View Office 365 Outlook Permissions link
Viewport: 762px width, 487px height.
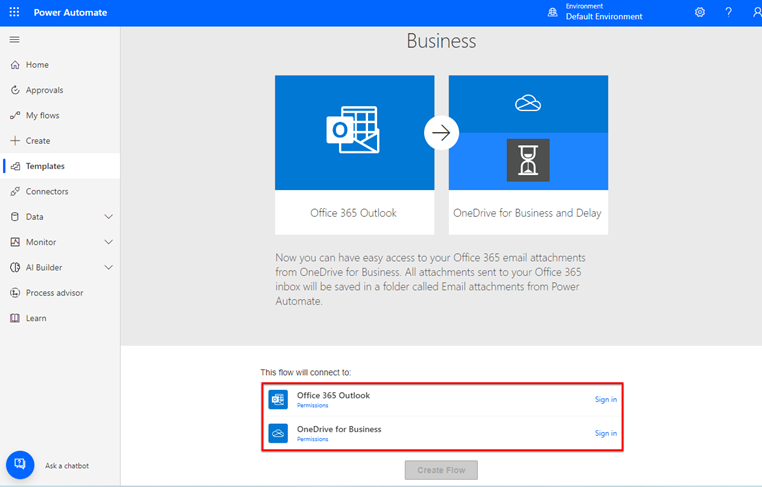pyautogui.click(x=312, y=405)
